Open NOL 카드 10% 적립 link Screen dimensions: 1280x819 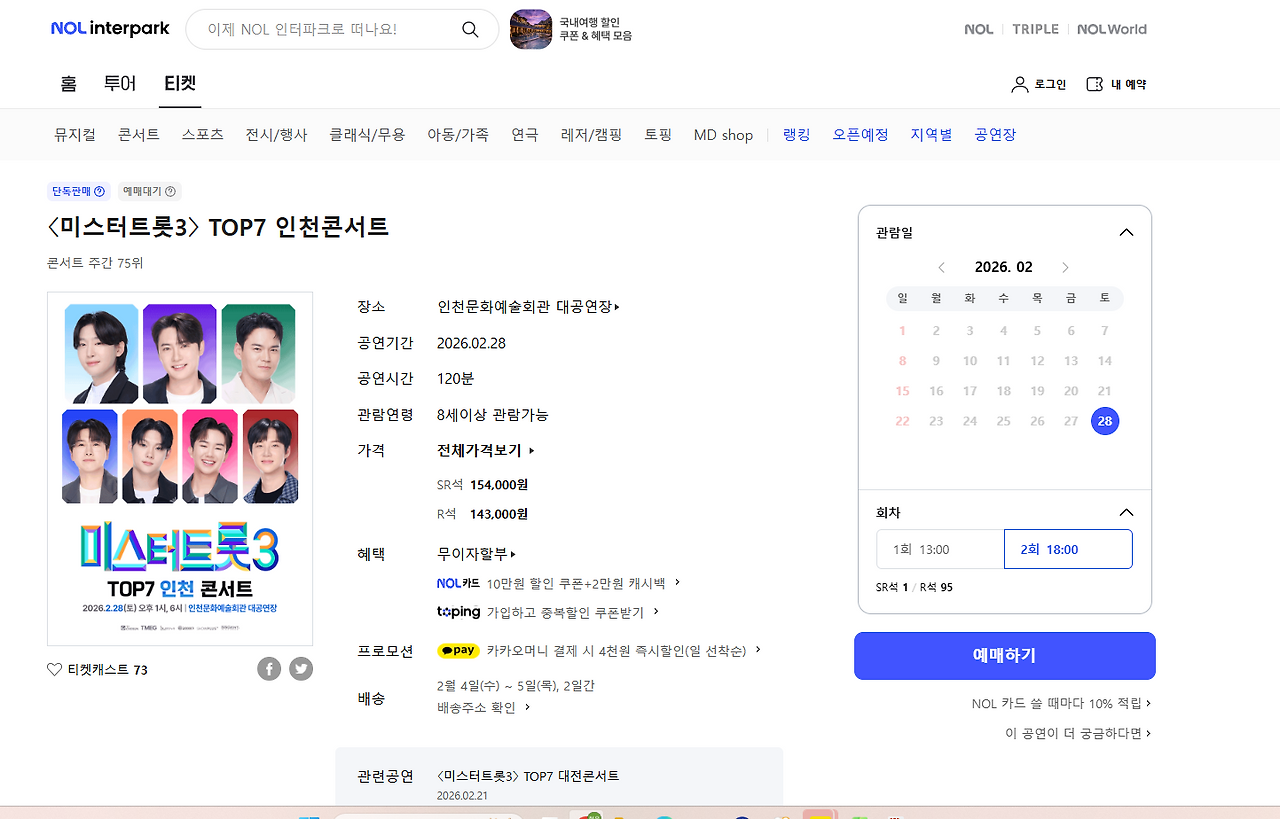point(1061,703)
